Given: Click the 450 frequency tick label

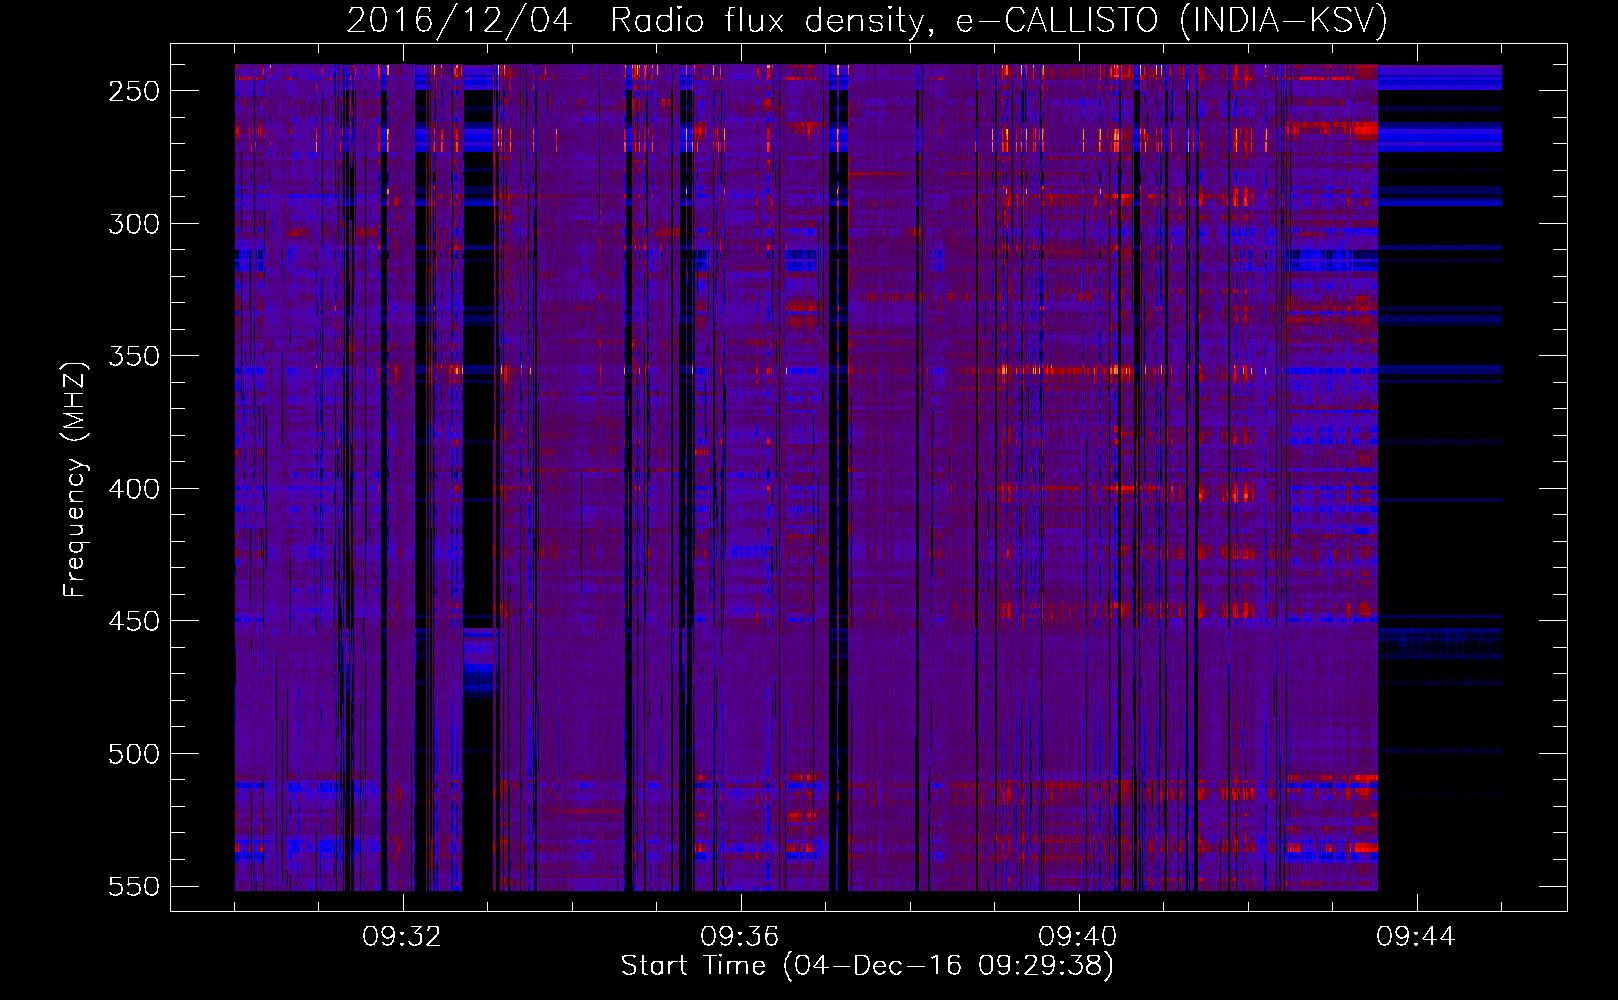Looking at the screenshot, I should [134, 621].
